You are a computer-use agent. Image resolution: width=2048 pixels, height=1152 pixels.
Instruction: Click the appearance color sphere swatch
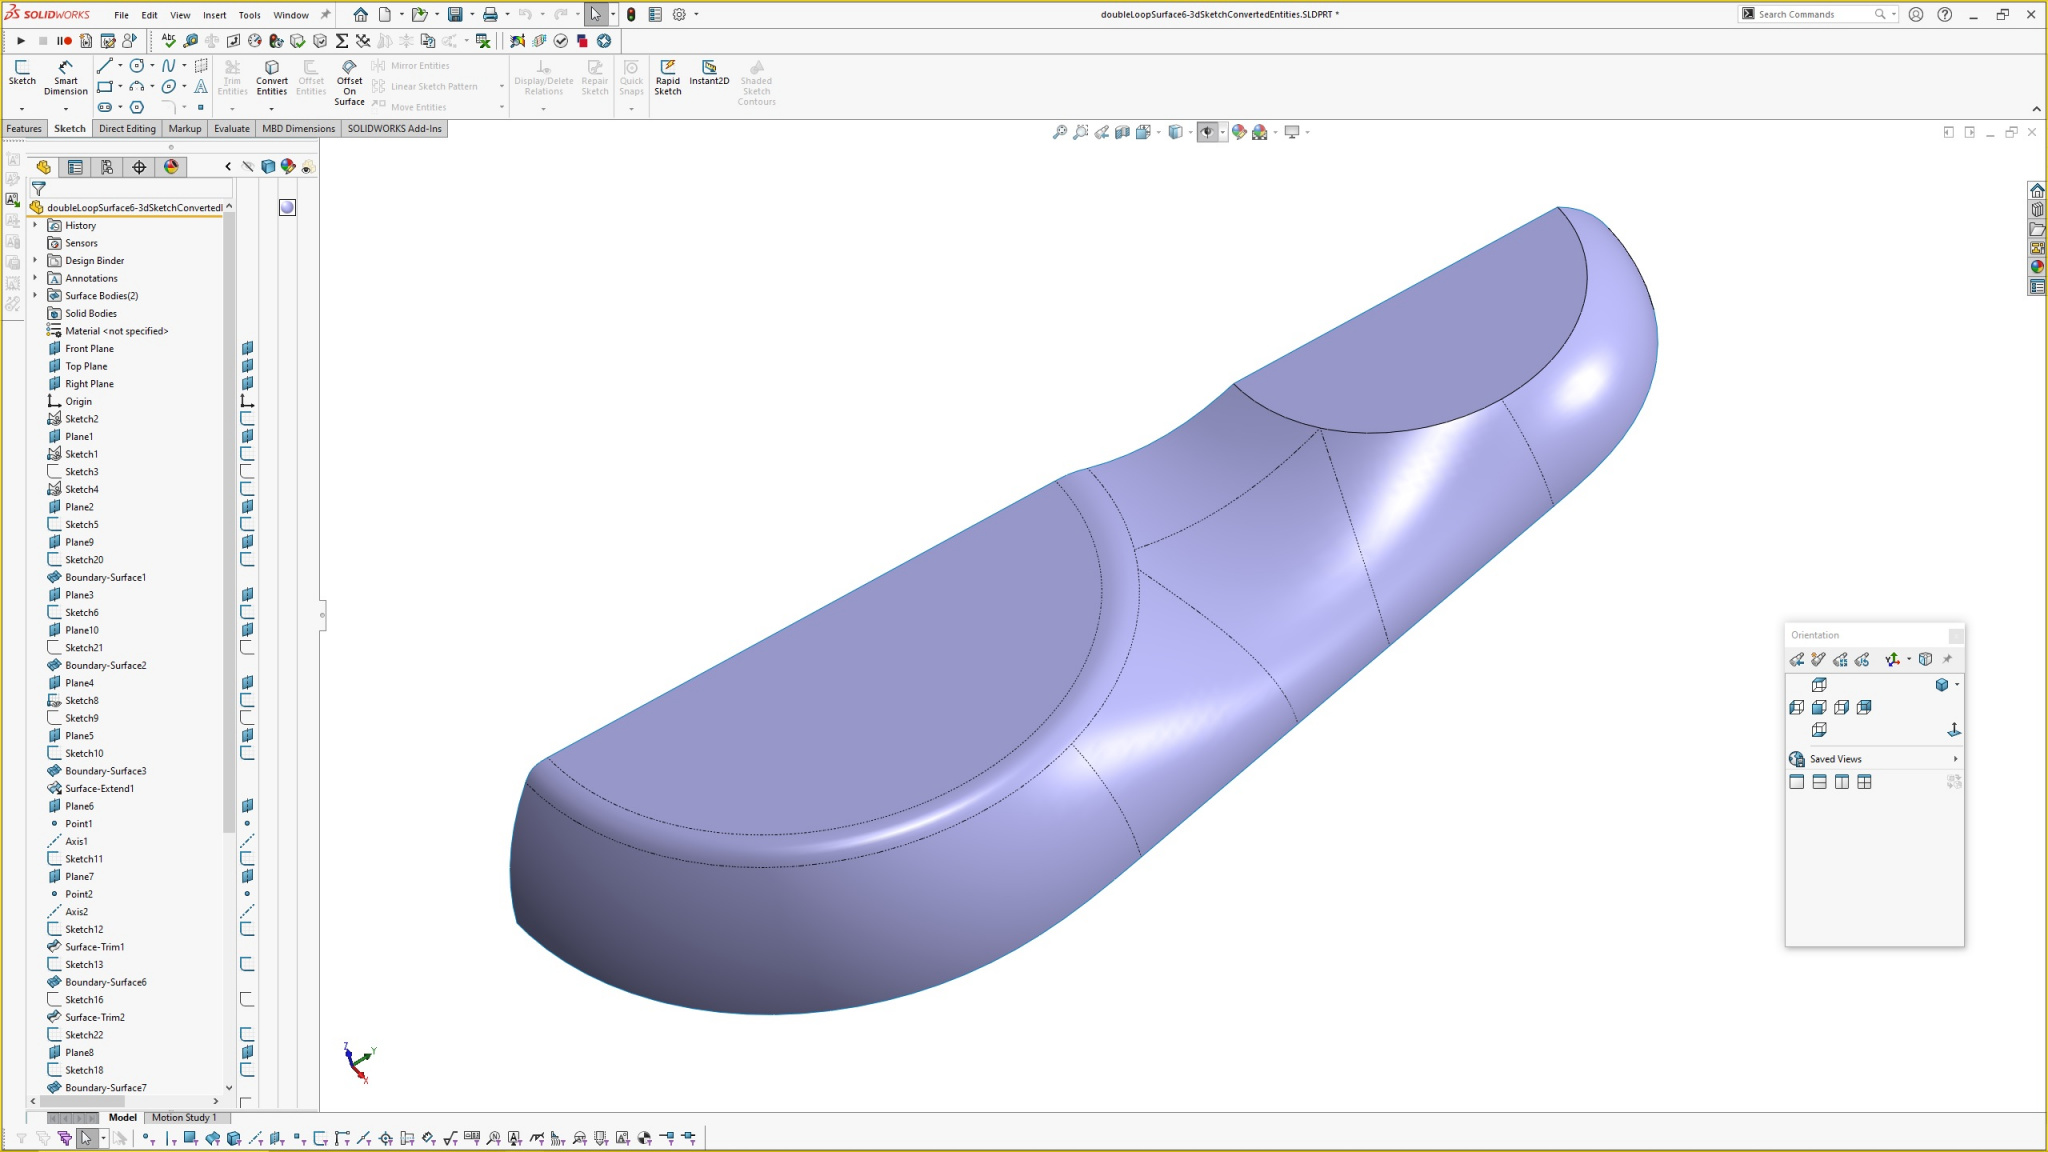[287, 207]
